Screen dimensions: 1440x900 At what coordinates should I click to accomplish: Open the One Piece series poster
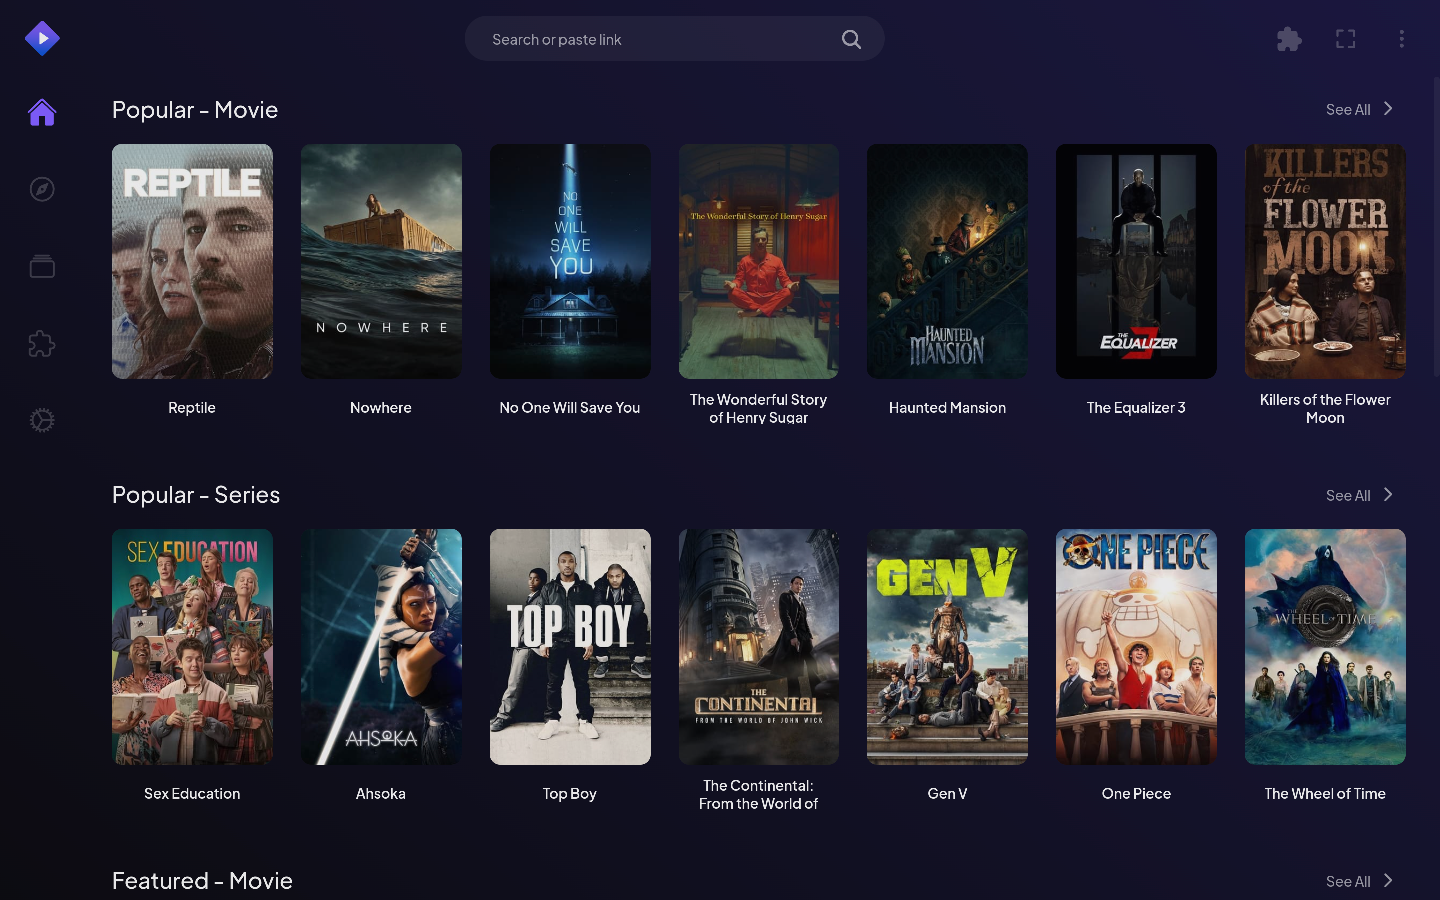(1136, 647)
